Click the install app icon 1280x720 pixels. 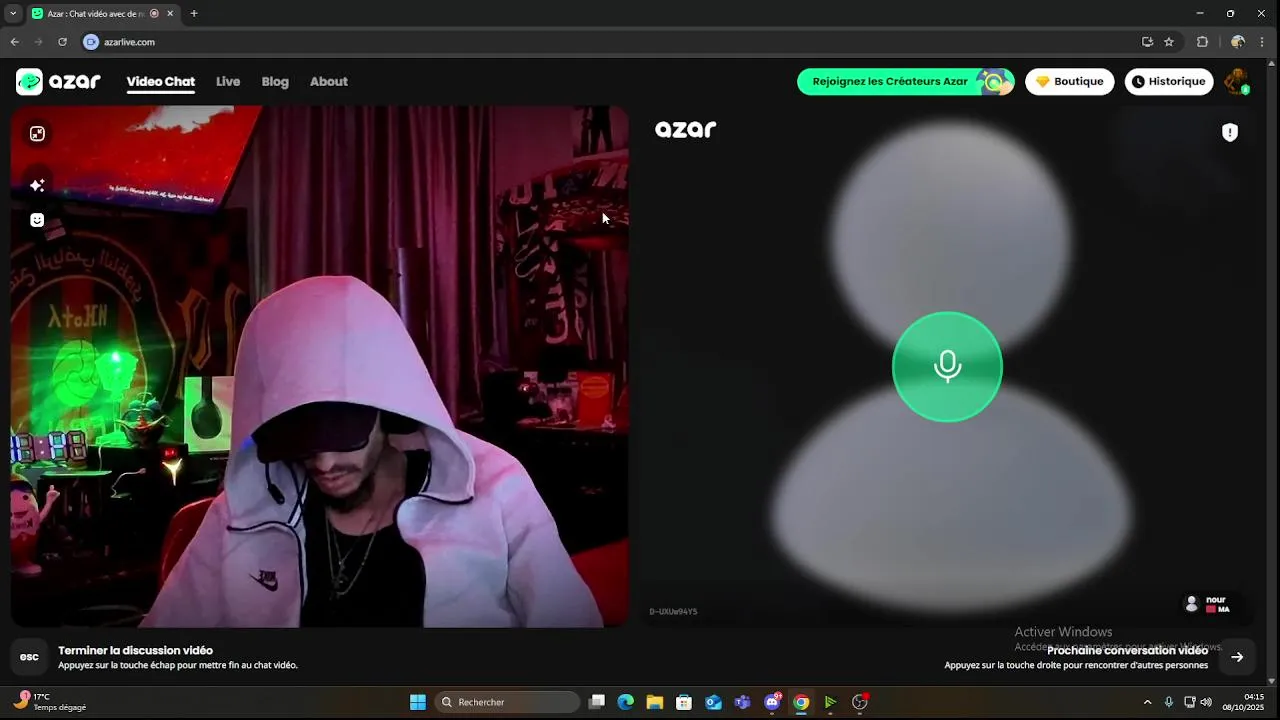[x=1147, y=42]
